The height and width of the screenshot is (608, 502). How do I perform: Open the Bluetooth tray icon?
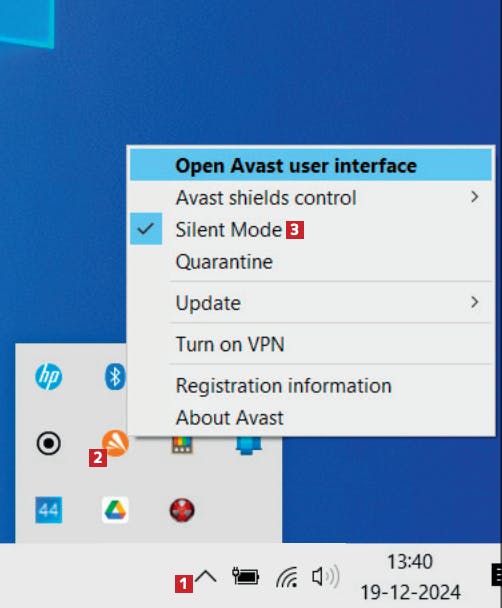coord(115,377)
